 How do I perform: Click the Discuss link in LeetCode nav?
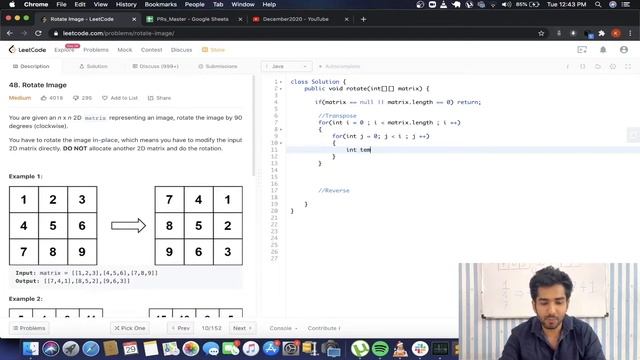[181, 50]
